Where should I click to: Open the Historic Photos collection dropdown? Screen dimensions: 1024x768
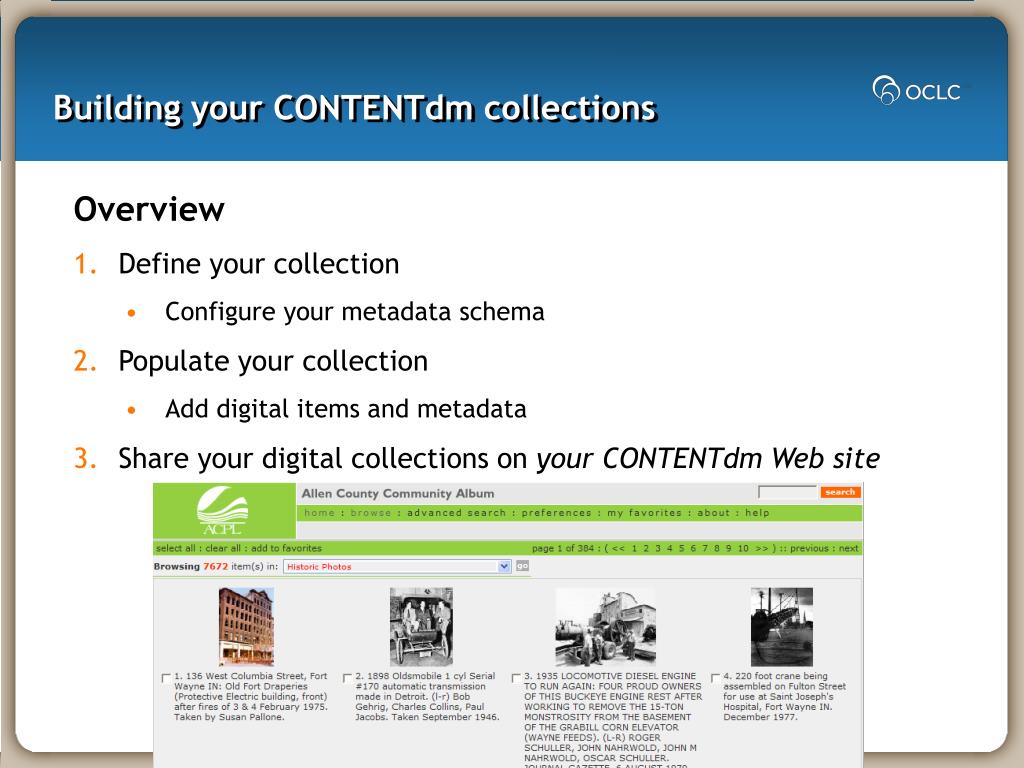pos(397,566)
